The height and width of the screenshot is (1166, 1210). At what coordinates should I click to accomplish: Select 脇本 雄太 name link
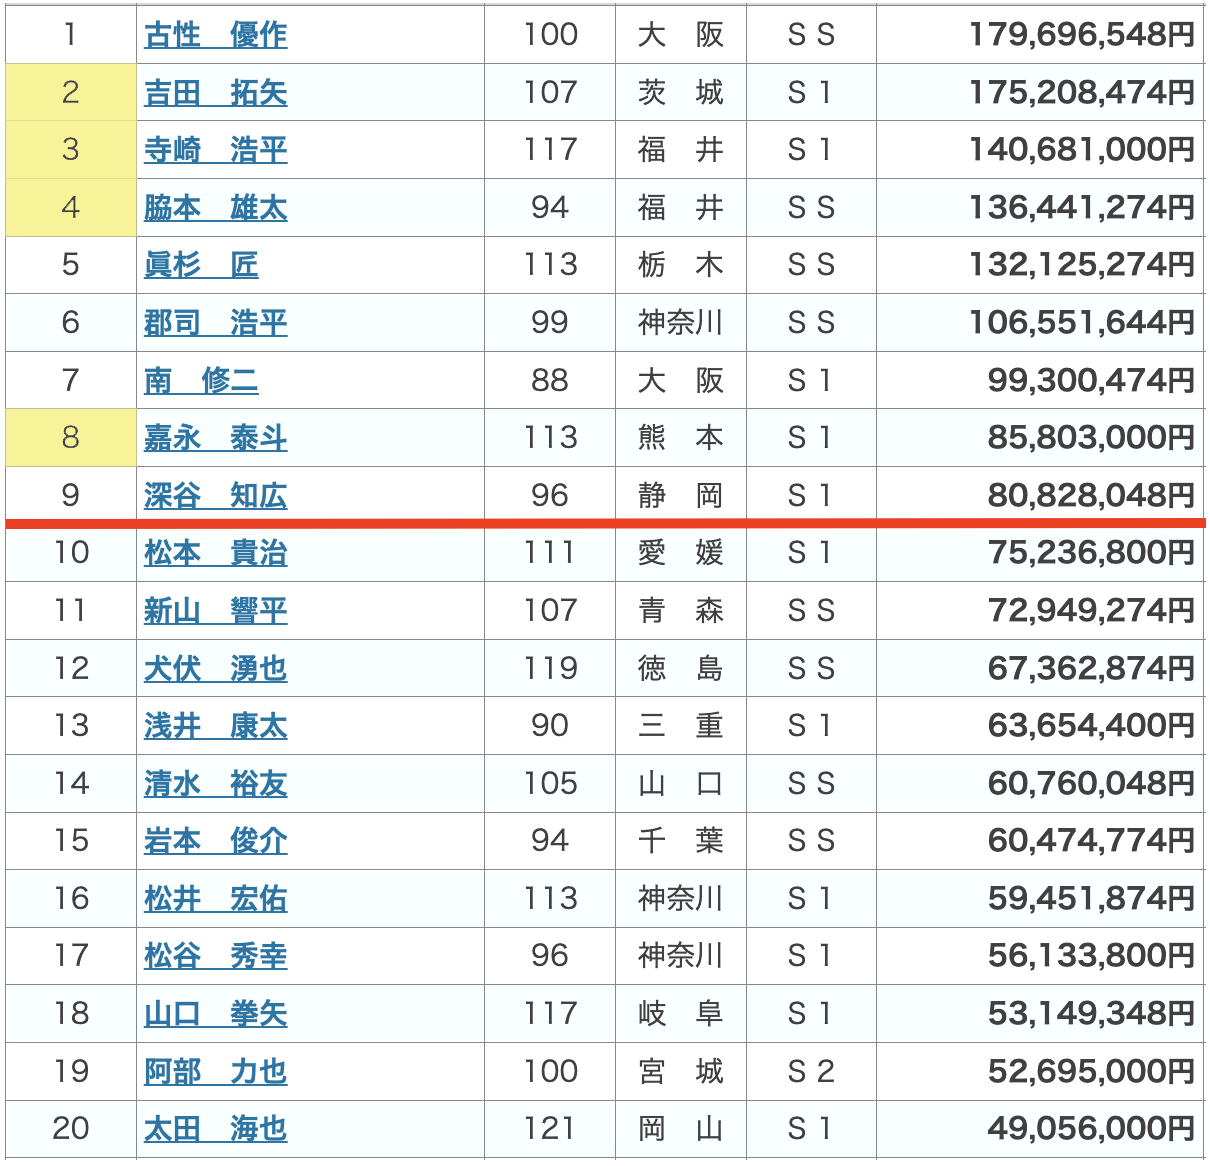pyautogui.click(x=215, y=208)
